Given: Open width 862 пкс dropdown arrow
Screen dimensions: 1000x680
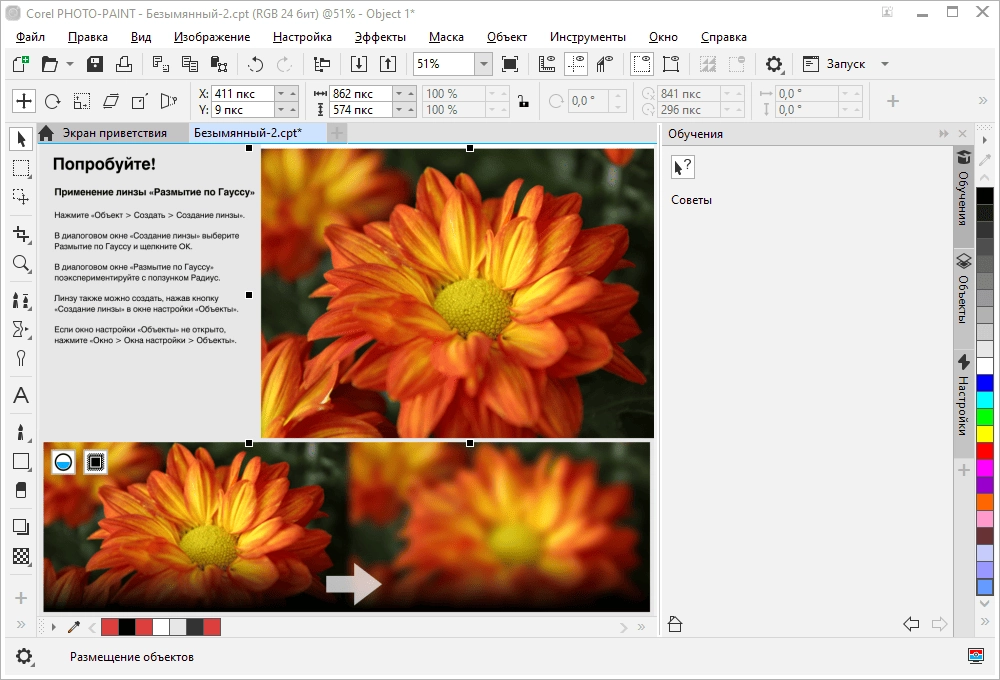Looking at the screenshot, I should point(399,93).
